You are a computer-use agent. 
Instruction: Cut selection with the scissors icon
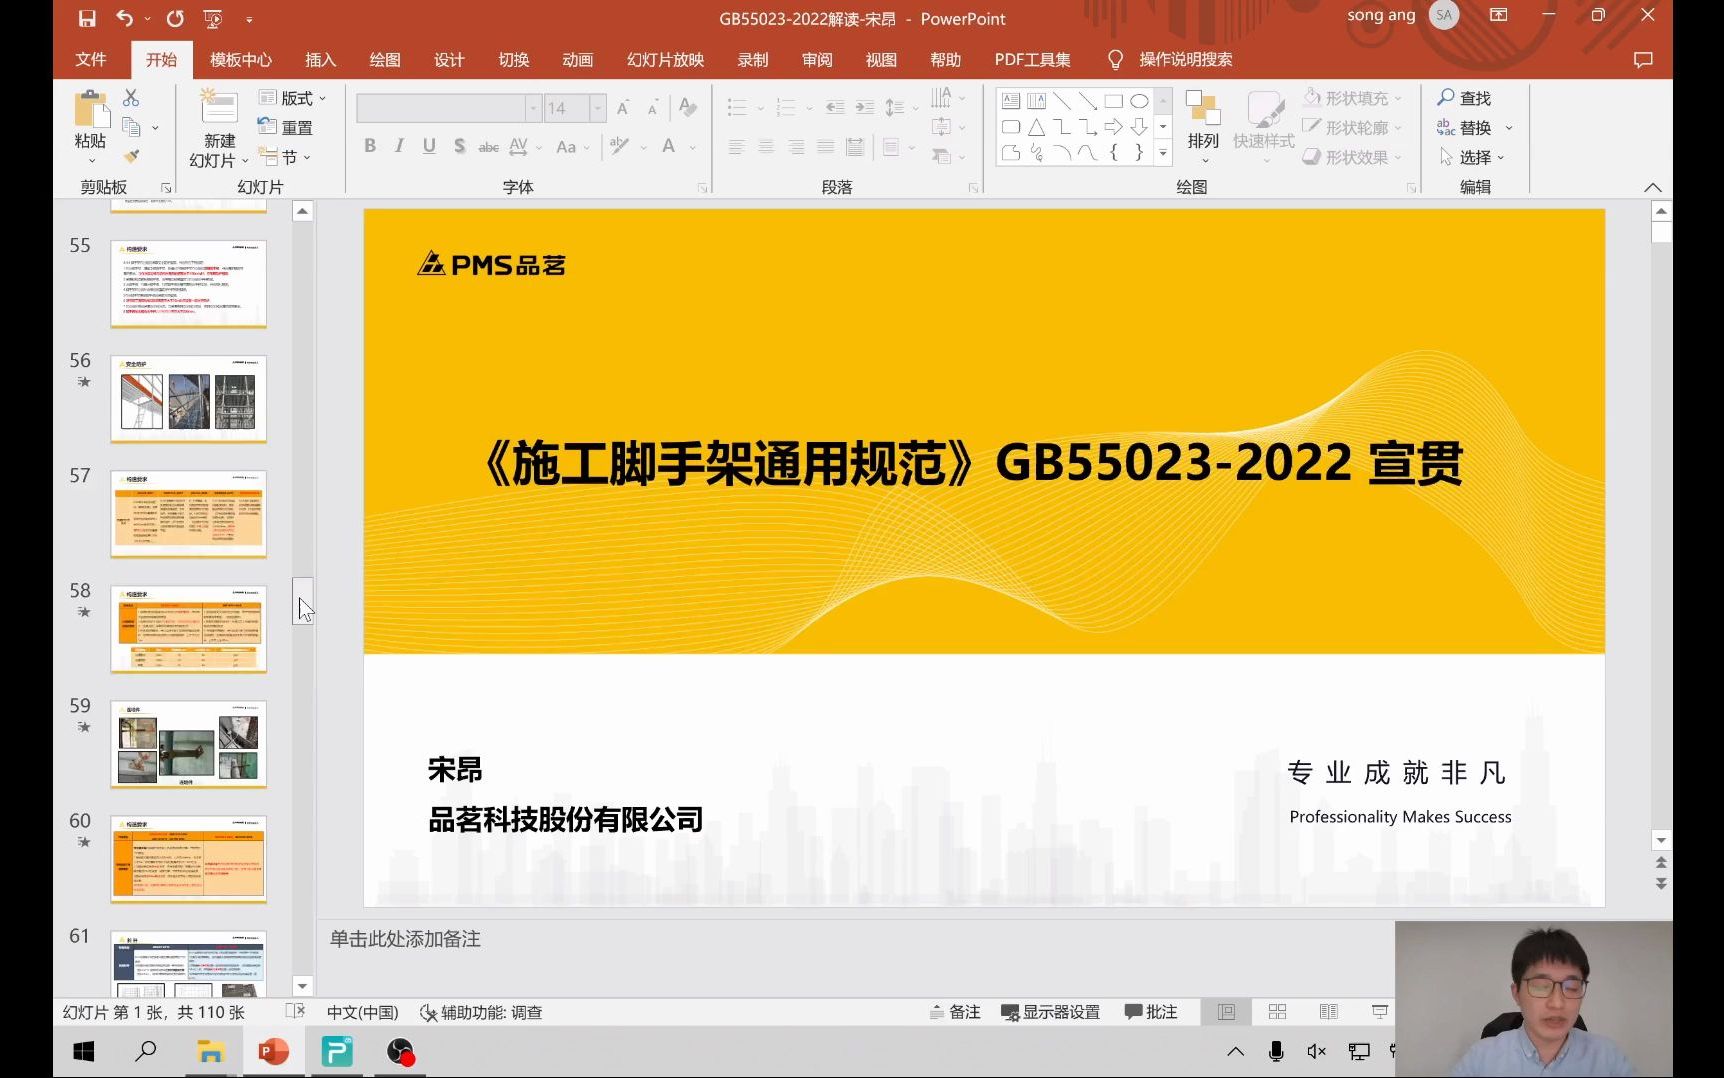click(x=131, y=98)
